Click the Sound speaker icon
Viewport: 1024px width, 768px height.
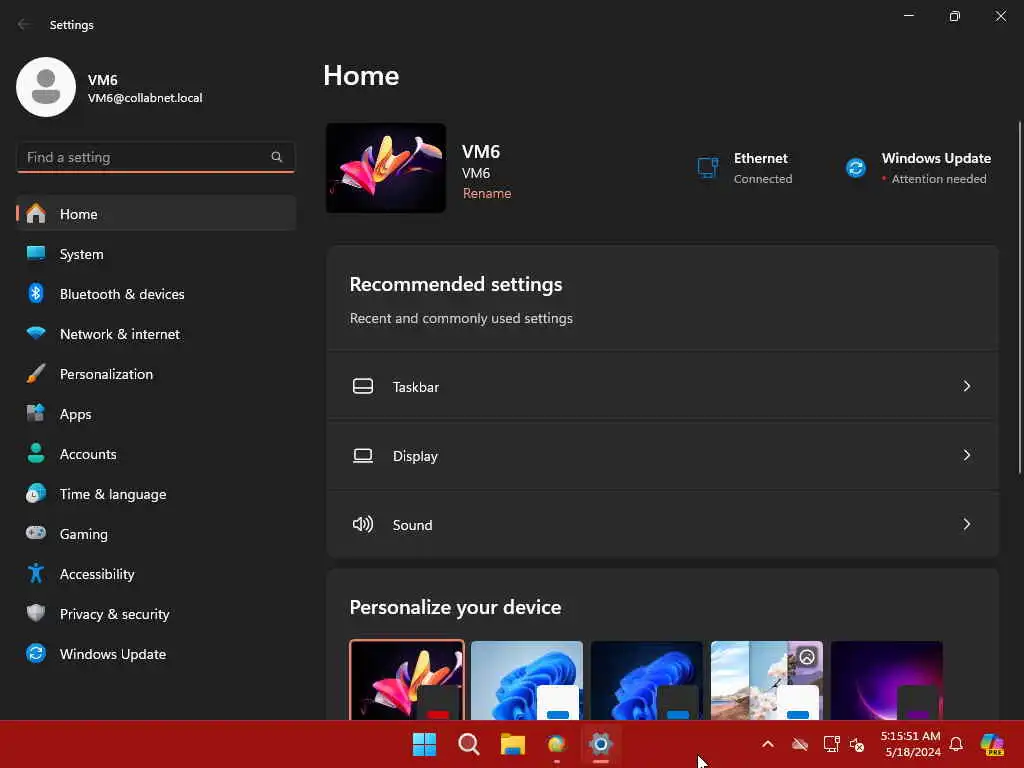coord(363,524)
